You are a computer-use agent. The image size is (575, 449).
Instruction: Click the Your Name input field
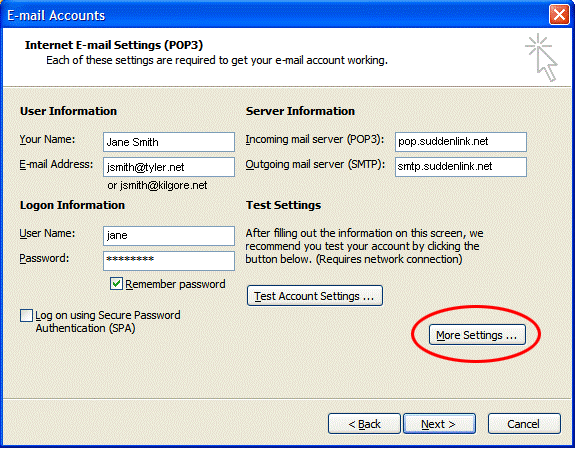(x=169, y=142)
